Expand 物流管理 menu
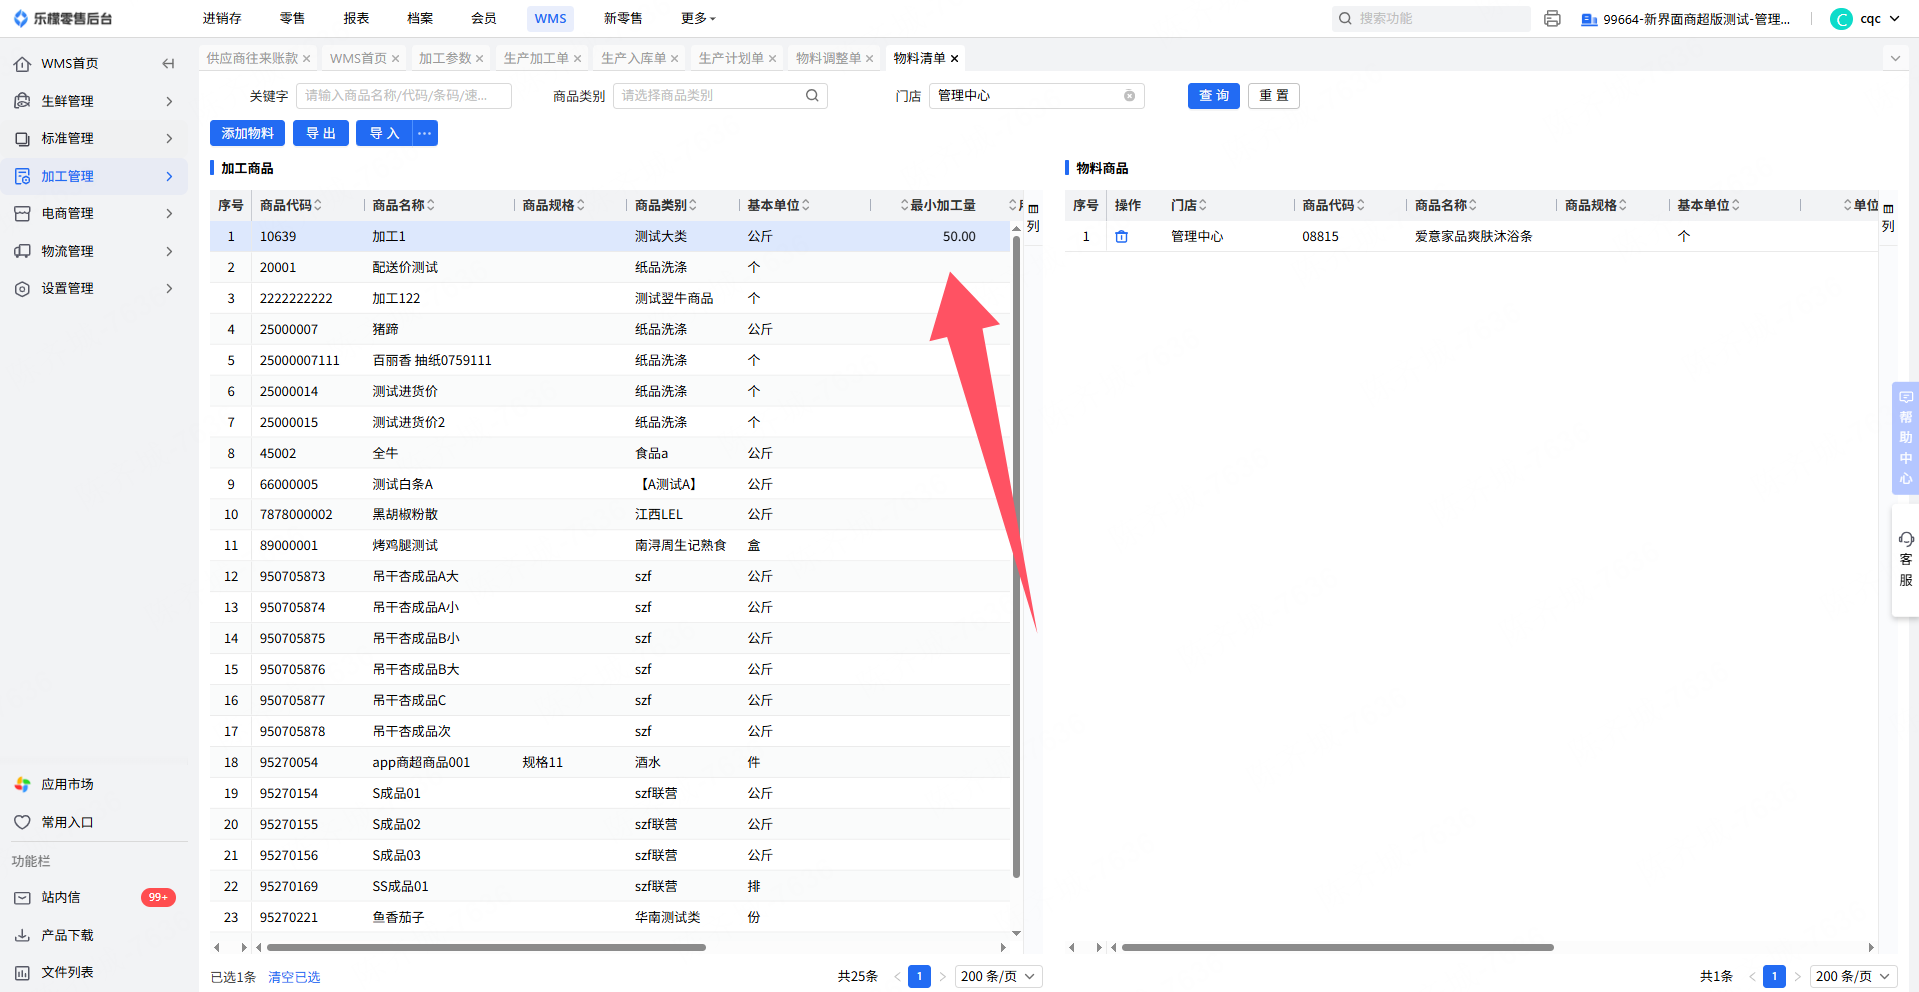This screenshot has width=1919, height=992. 94,251
